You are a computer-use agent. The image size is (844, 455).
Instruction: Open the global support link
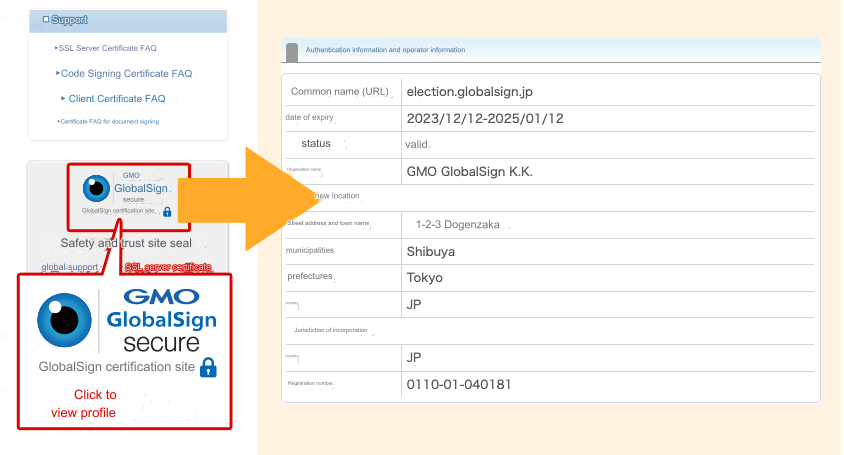point(70,267)
